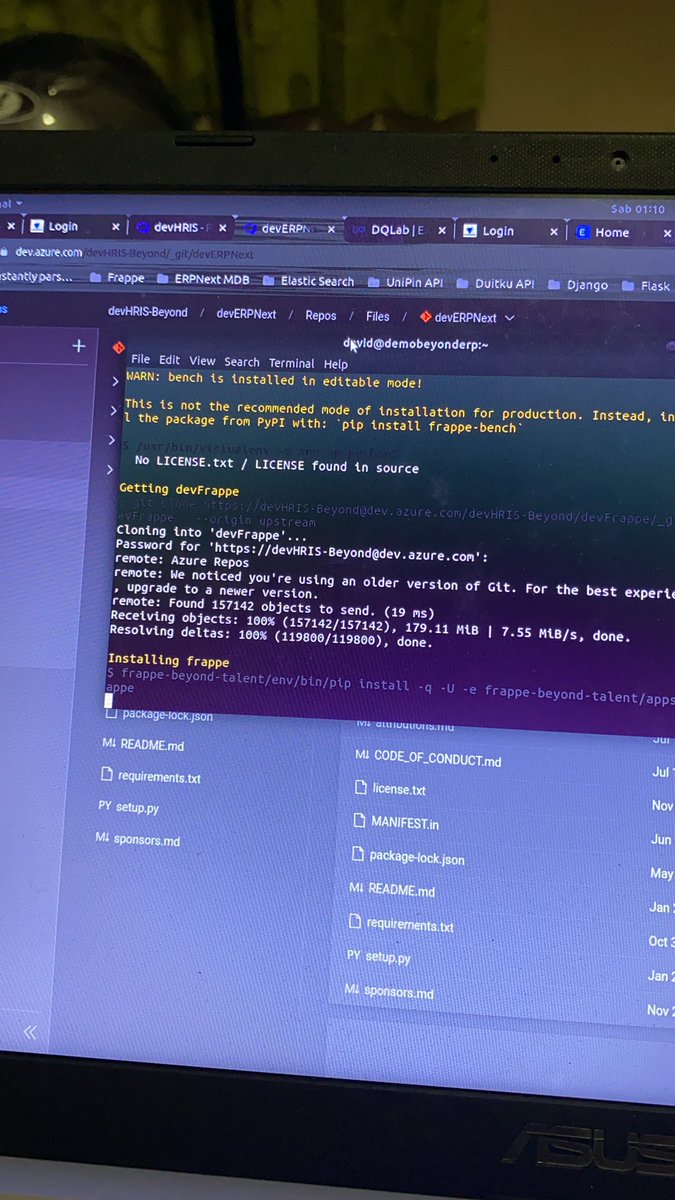Open the ERPNext MDB bookmark folder

click(x=201, y=280)
